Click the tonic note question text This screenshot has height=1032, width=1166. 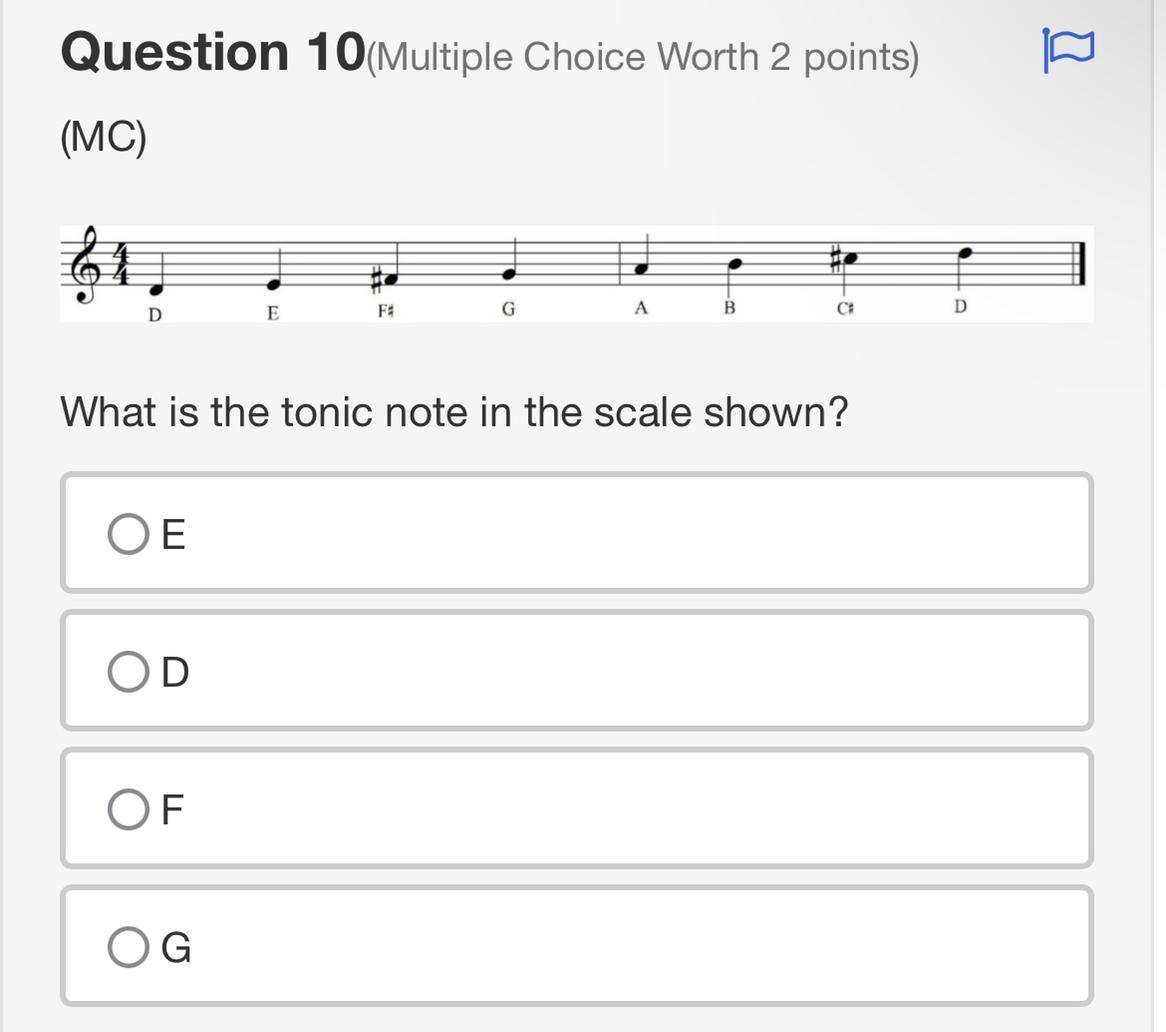(454, 411)
